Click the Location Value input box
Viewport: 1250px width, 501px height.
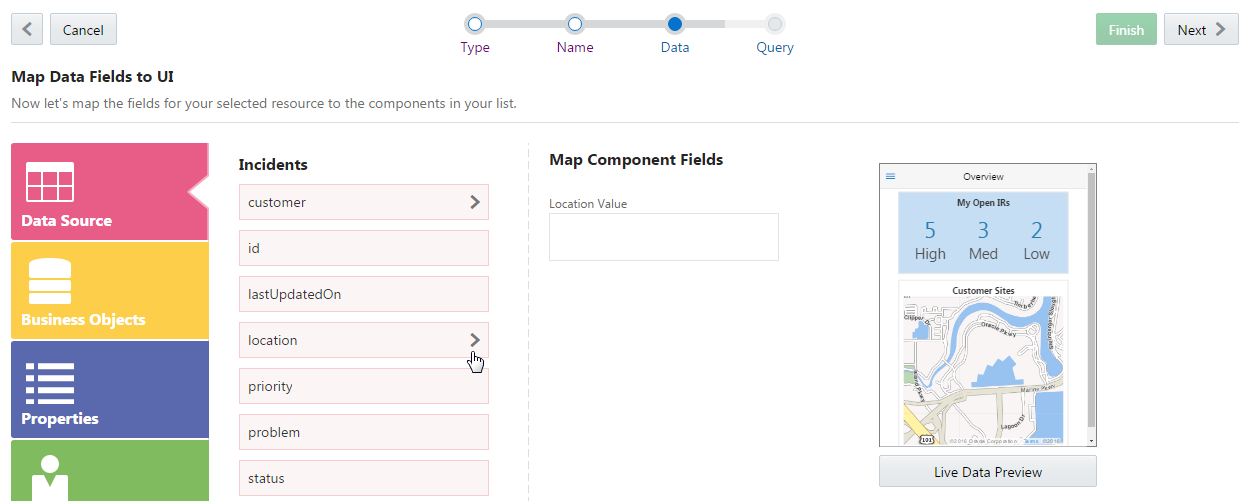click(663, 237)
